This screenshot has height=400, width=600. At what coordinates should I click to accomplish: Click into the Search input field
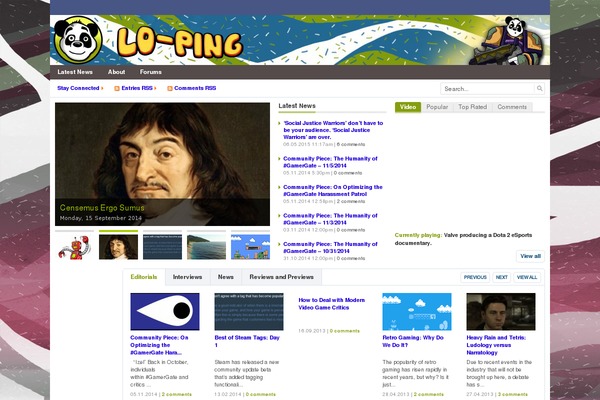[488, 88]
